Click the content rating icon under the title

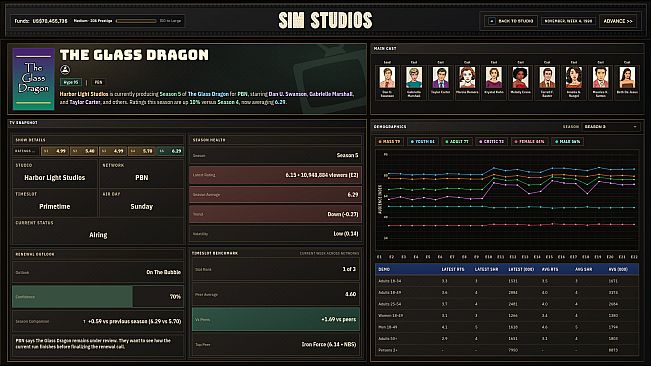point(65,69)
